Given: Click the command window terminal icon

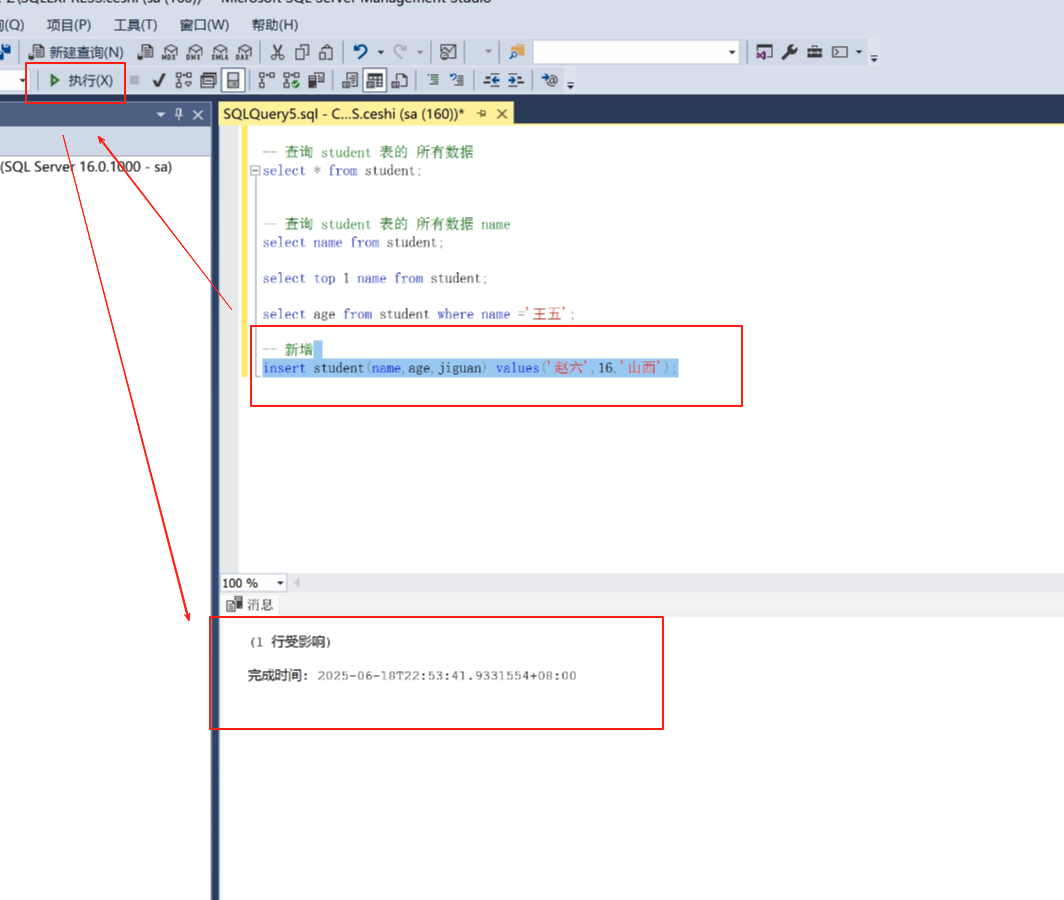Looking at the screenshot, I should point(840,52).
